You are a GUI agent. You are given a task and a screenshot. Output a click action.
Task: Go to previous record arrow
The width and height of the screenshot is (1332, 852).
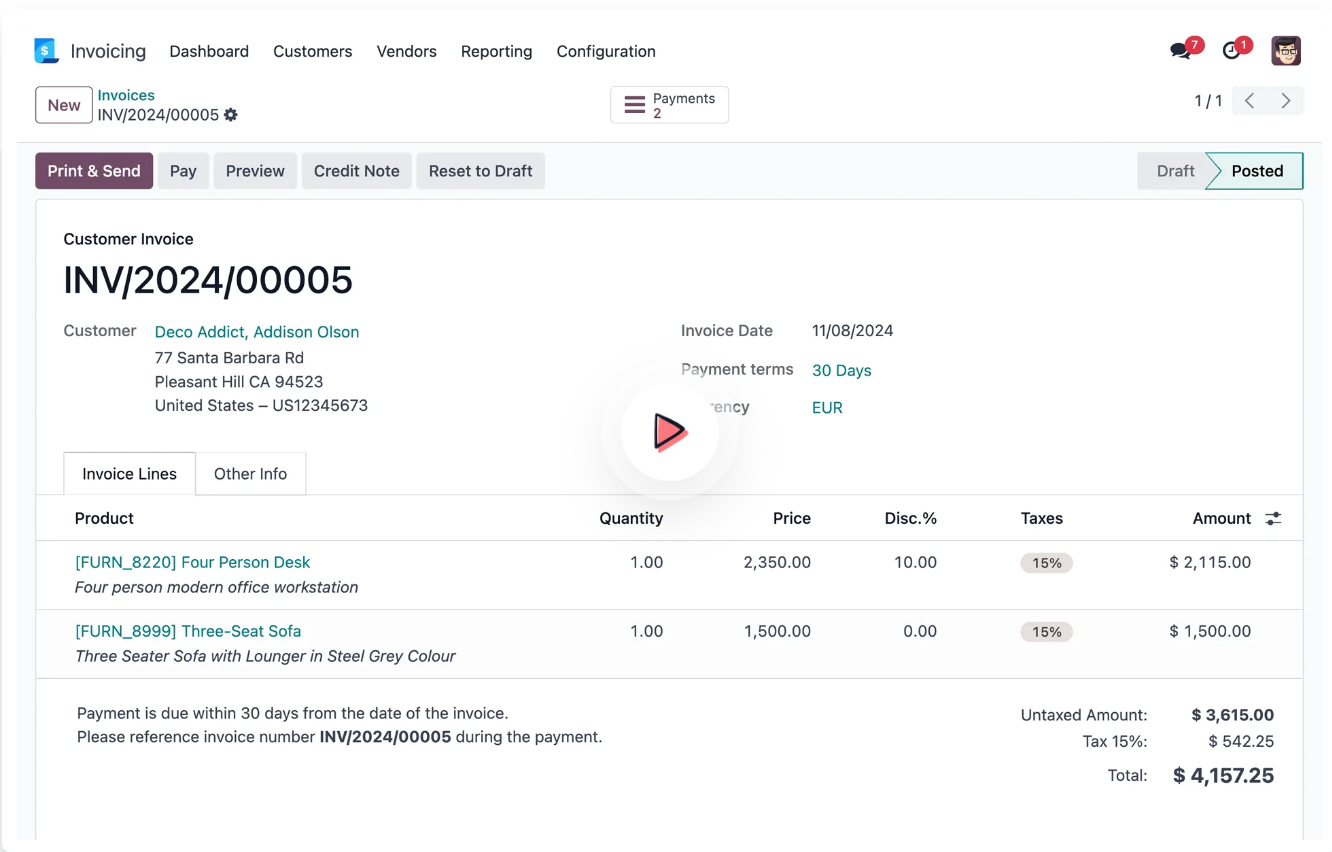(1250, 101)
